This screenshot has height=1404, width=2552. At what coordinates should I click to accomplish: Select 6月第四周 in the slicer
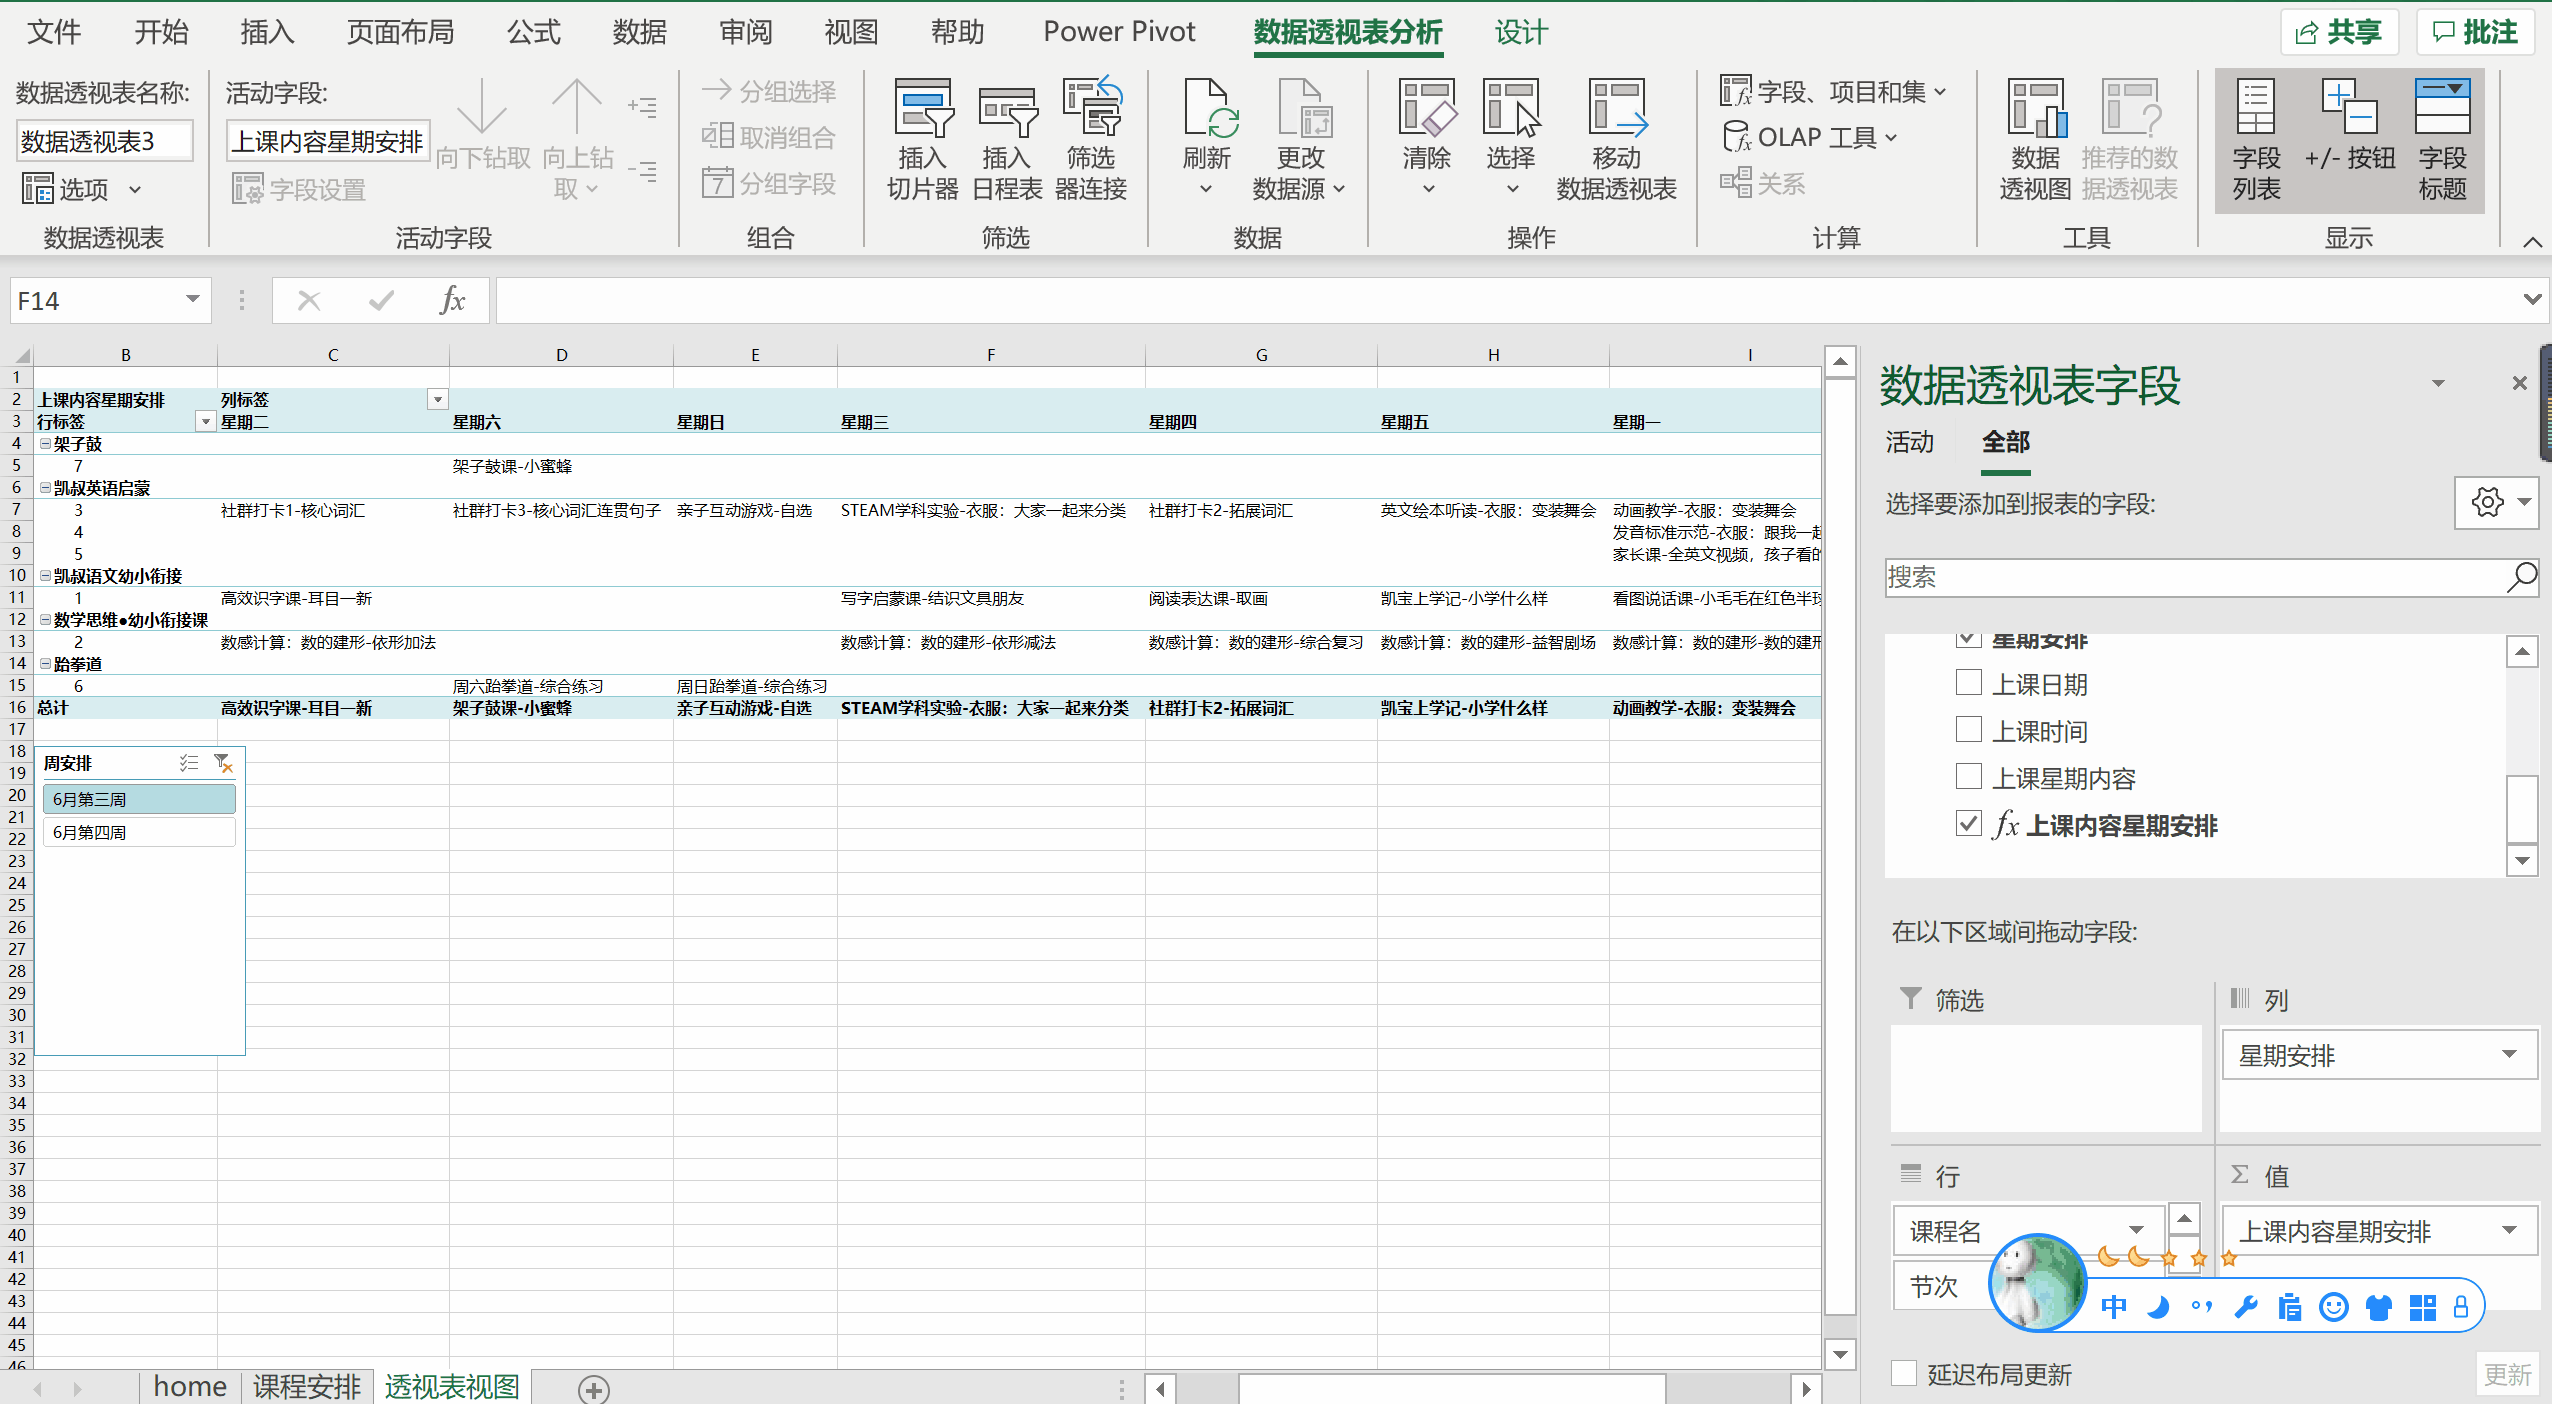[x=139, y=832]
